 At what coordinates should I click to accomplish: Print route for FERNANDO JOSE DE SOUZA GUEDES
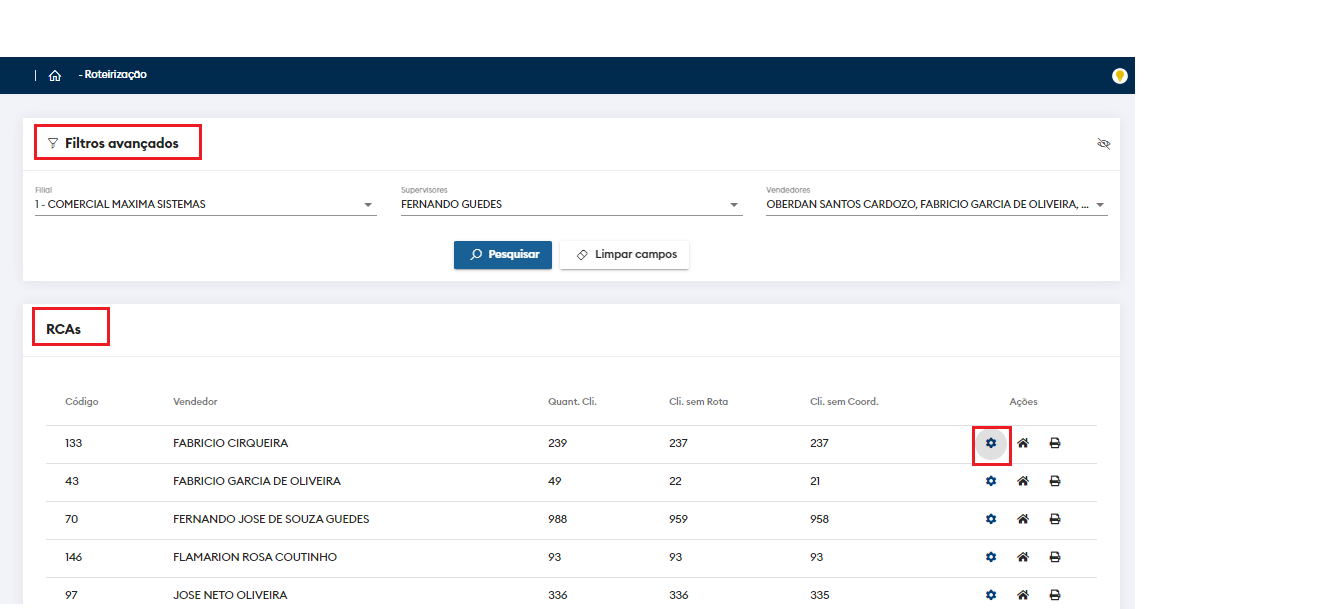[x=1055, y=519]
